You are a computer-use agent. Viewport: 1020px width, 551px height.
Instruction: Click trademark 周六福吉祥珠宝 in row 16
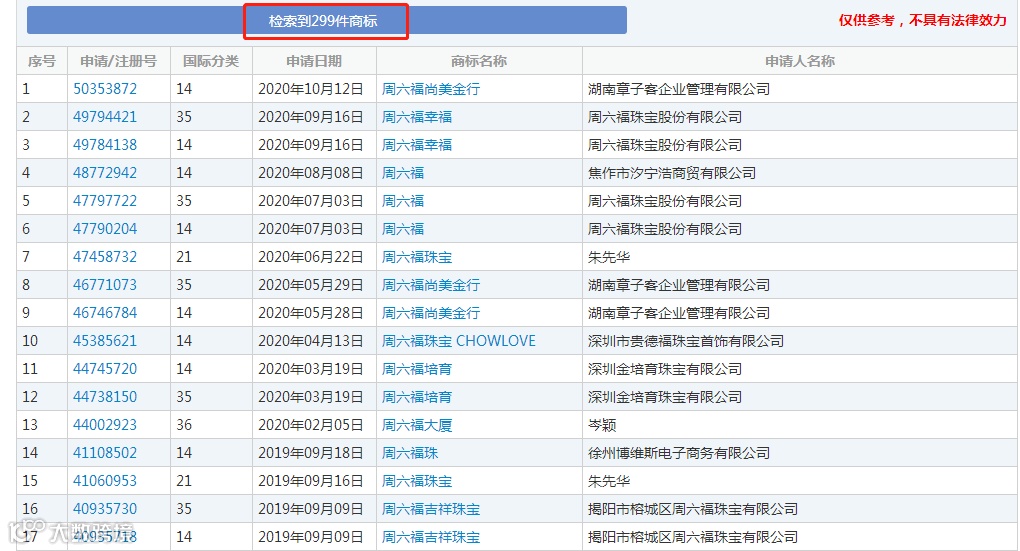point(431,508)
